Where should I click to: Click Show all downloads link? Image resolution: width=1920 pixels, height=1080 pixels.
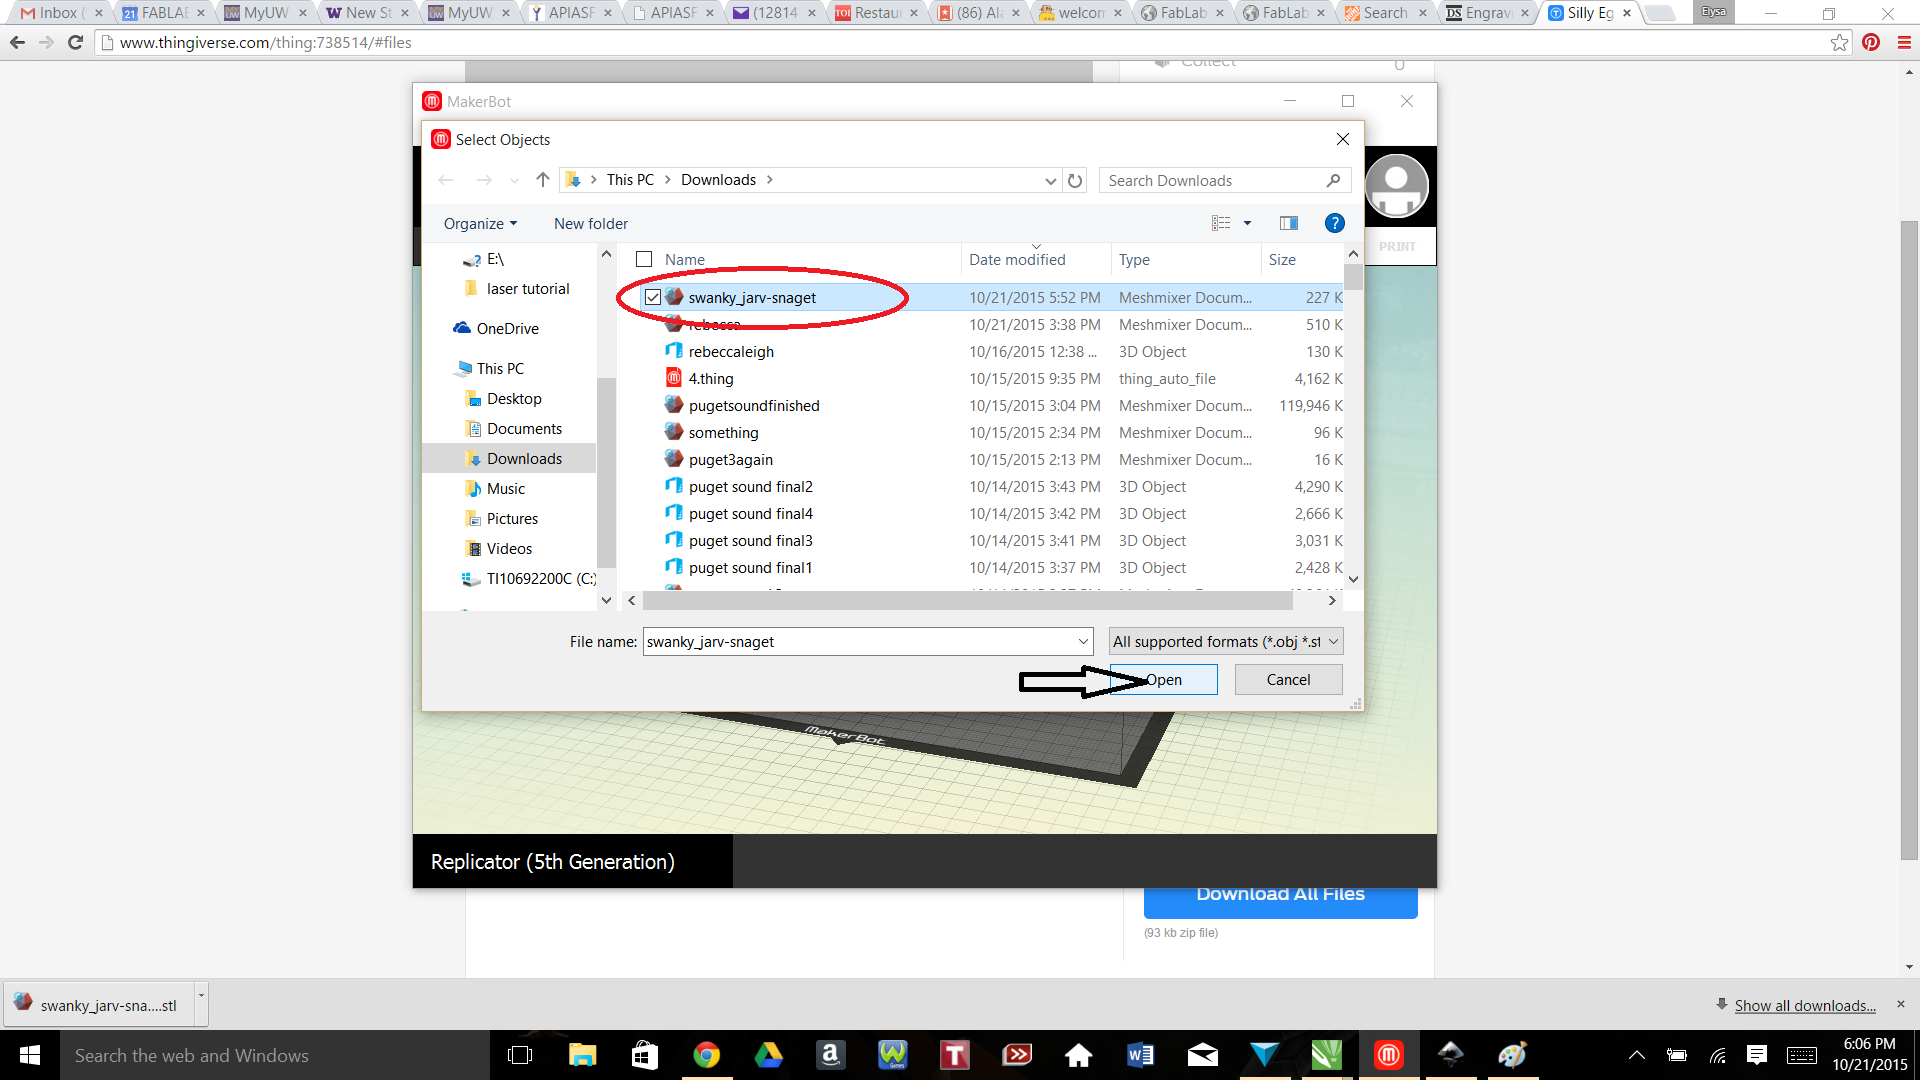click(x=1804, y=1005)
